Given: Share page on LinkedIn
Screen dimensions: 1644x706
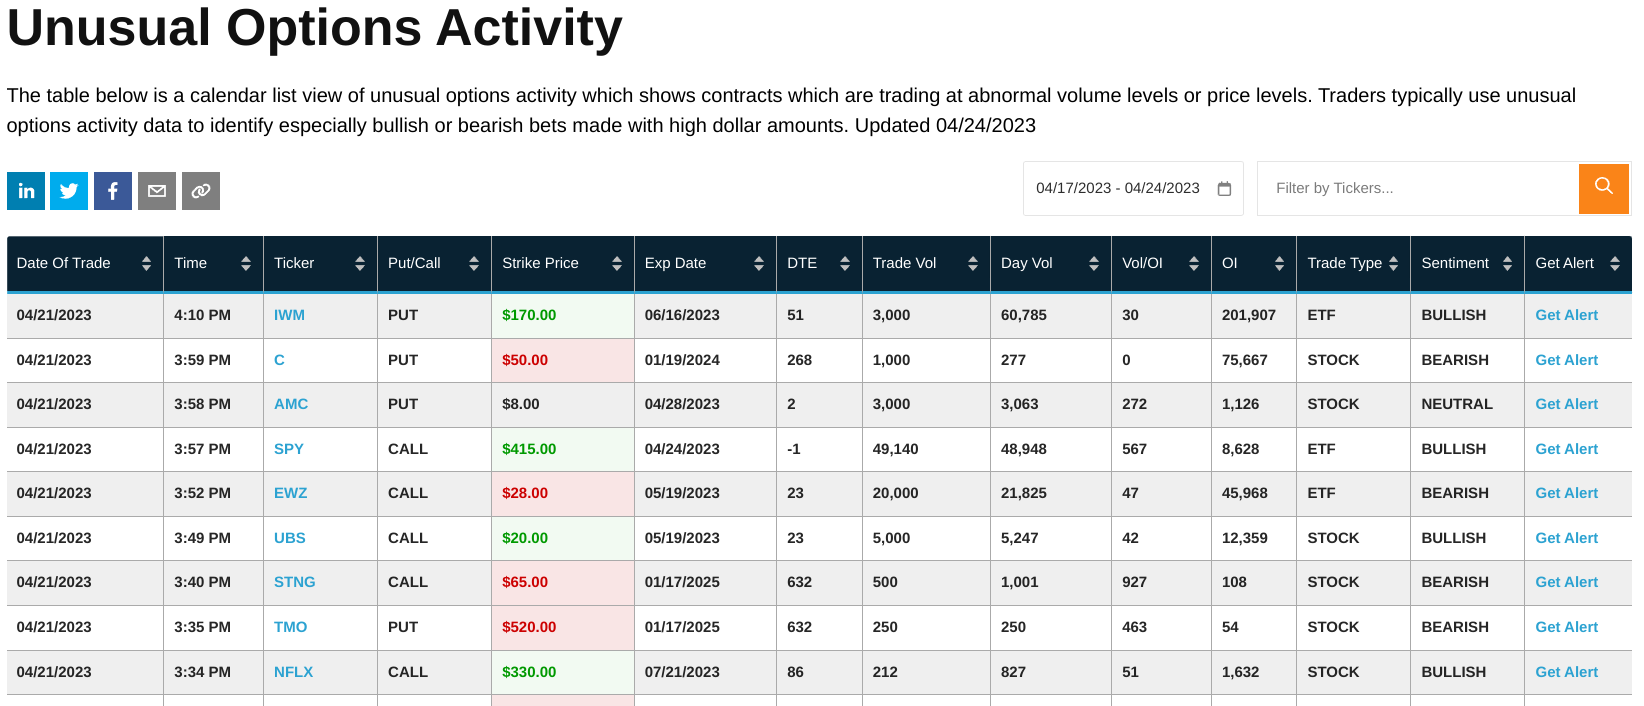Looking at the screenshot, I should click(x=26, y=191).
